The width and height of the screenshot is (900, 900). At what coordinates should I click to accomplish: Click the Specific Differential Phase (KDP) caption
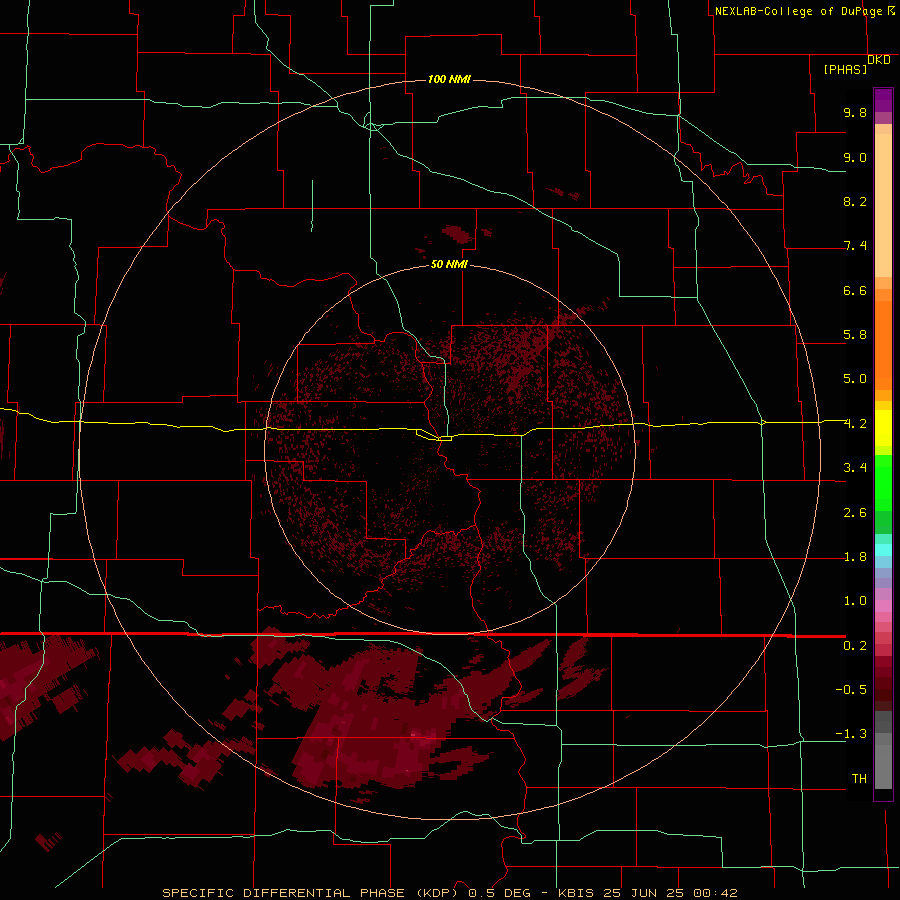[x=312, y=893]
